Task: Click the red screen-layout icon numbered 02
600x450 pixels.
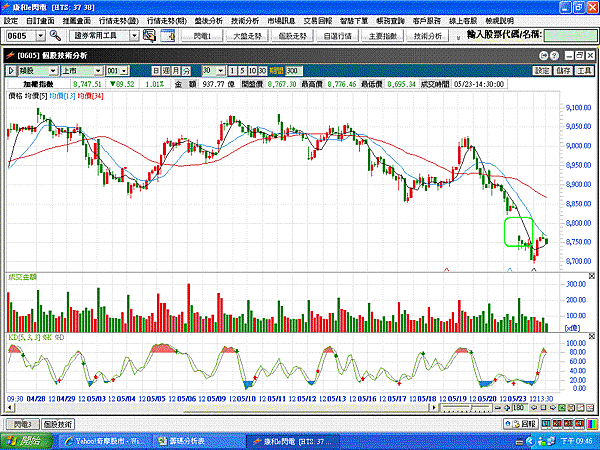Action: (x=557, y=424)
